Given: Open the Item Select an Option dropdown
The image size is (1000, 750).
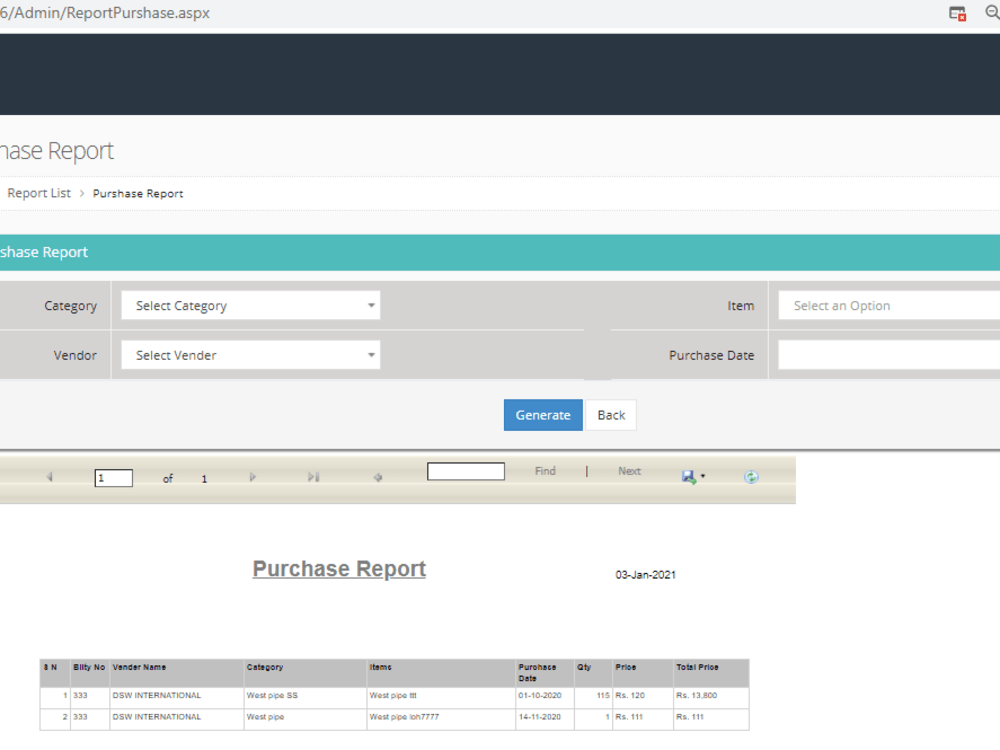Looking at the screenshot, I should coord(889,305).
